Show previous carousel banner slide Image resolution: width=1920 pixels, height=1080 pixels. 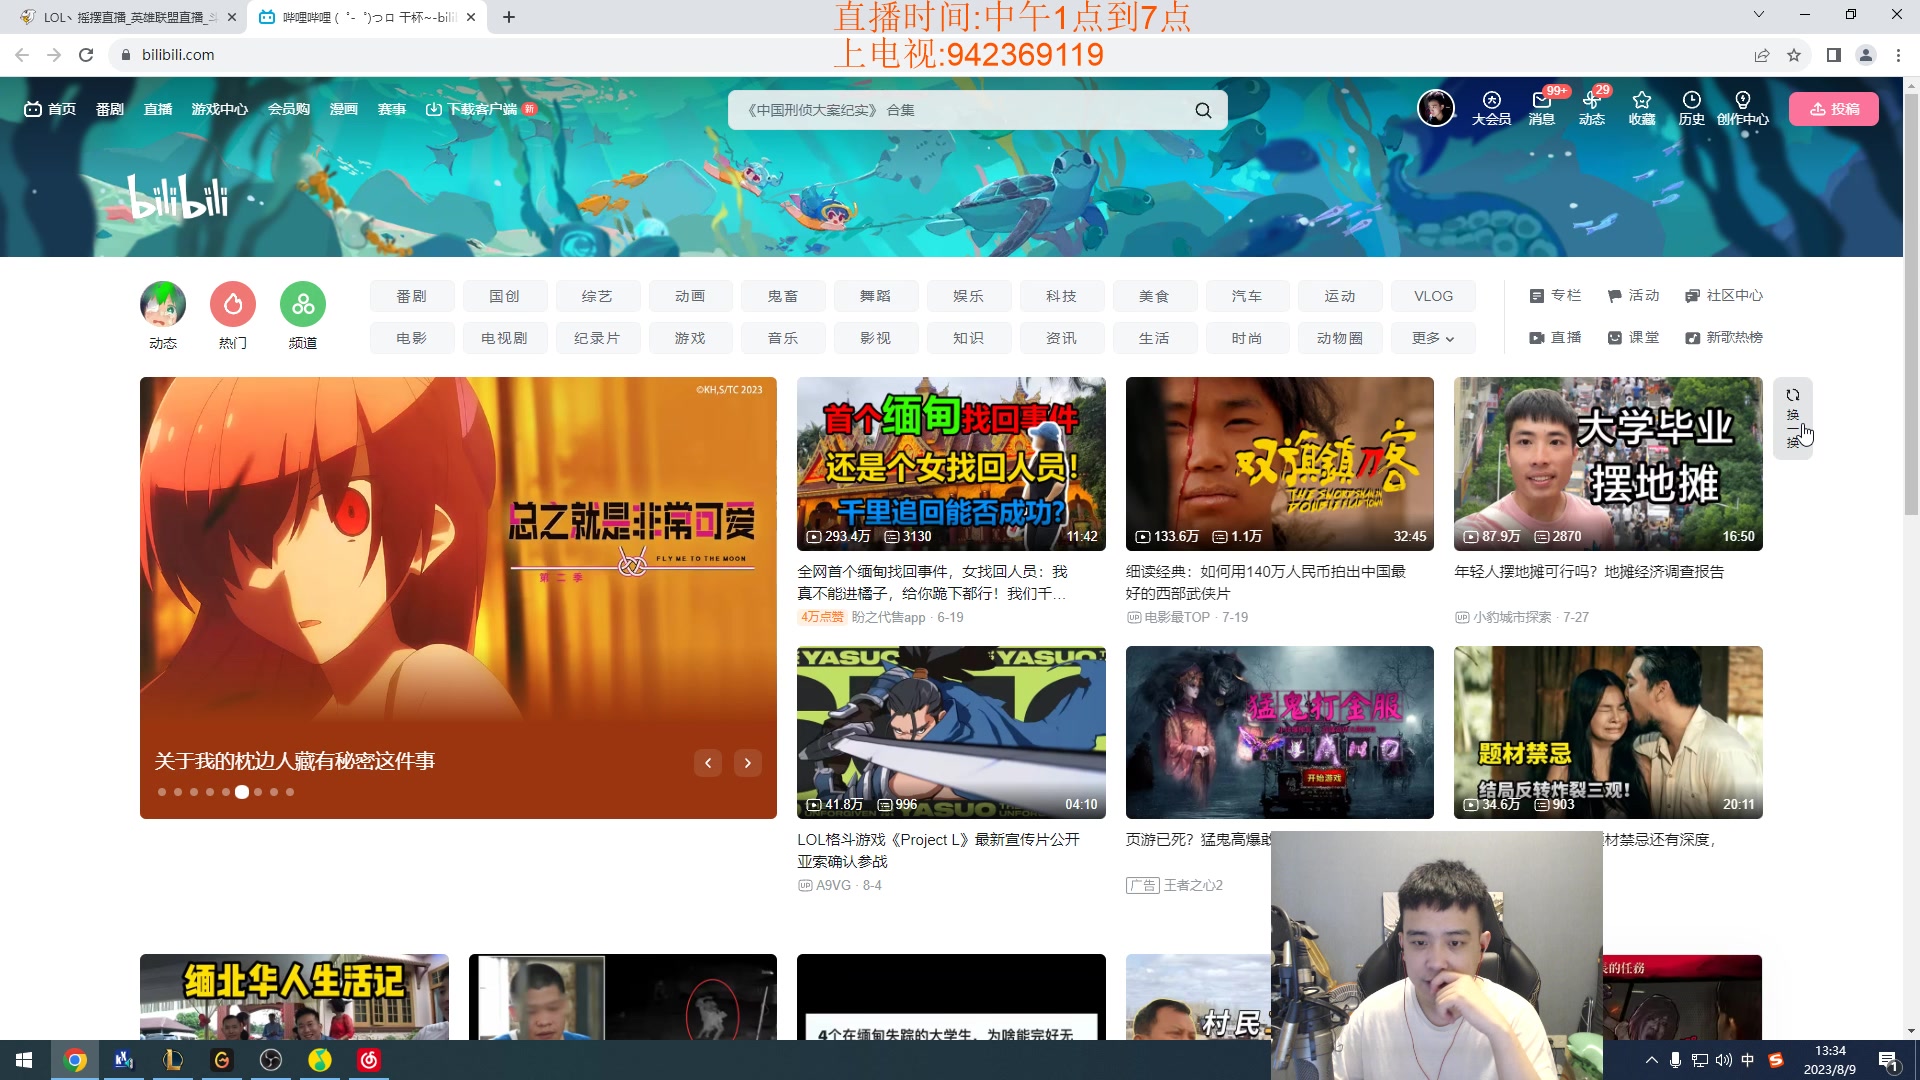click(x=708, y=763)
